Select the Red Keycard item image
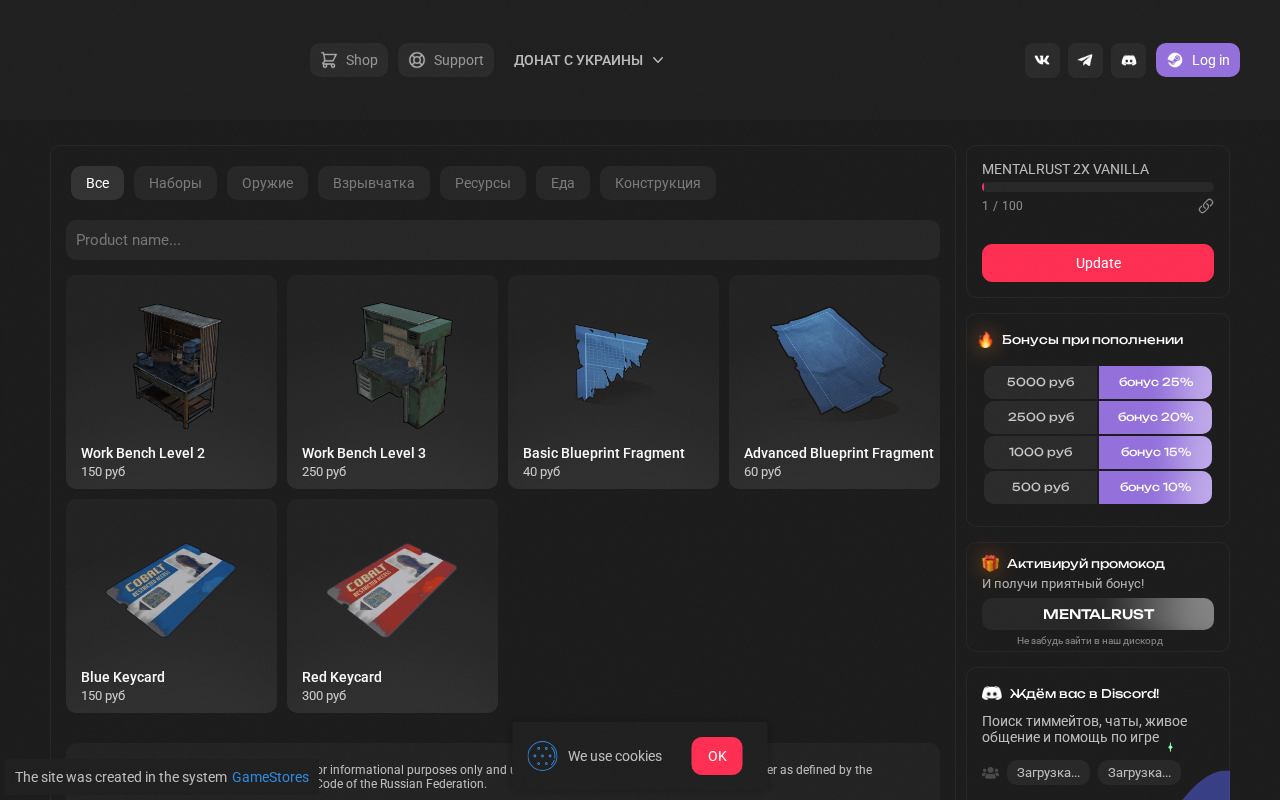Screen dimensions: 1280x800 (x=392, y=590)
